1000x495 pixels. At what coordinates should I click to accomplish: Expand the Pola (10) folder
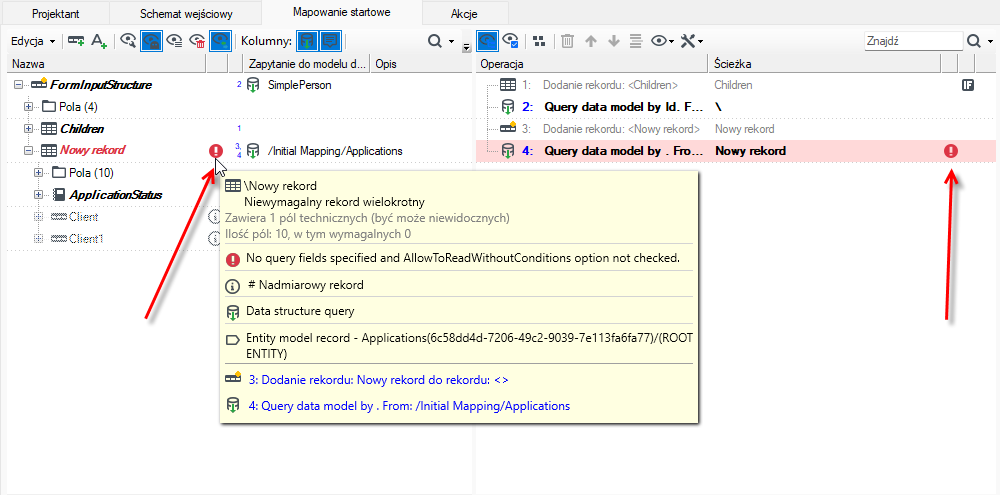(x=38, y=173)
